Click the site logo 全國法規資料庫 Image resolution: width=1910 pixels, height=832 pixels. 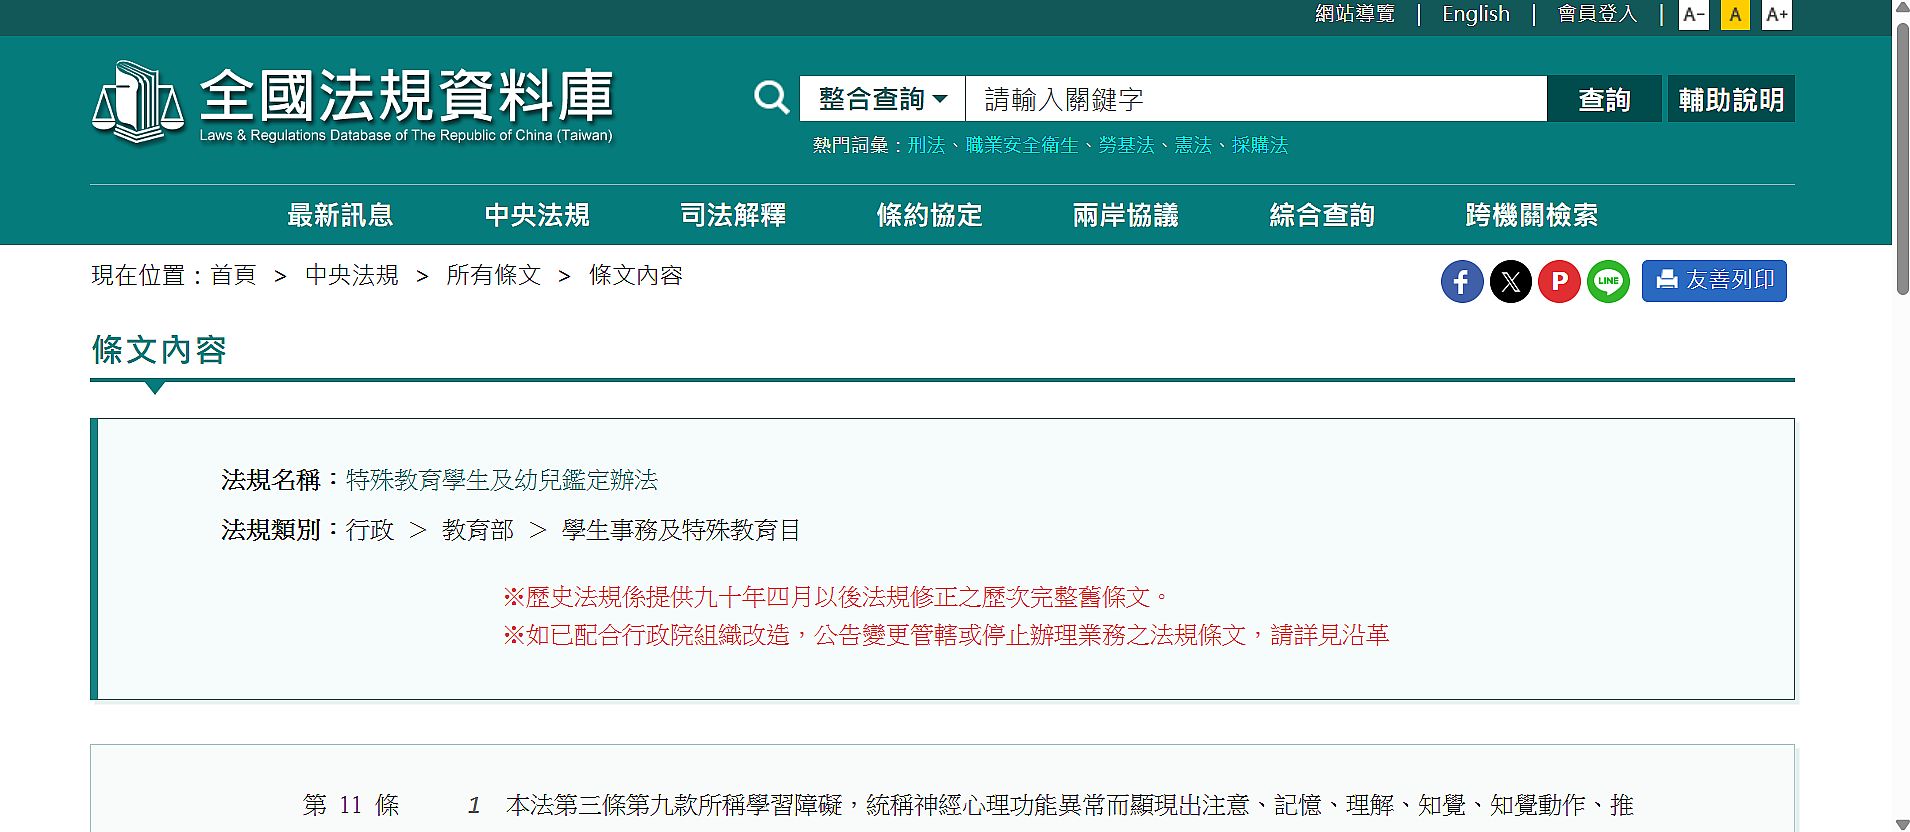(352, 103)
